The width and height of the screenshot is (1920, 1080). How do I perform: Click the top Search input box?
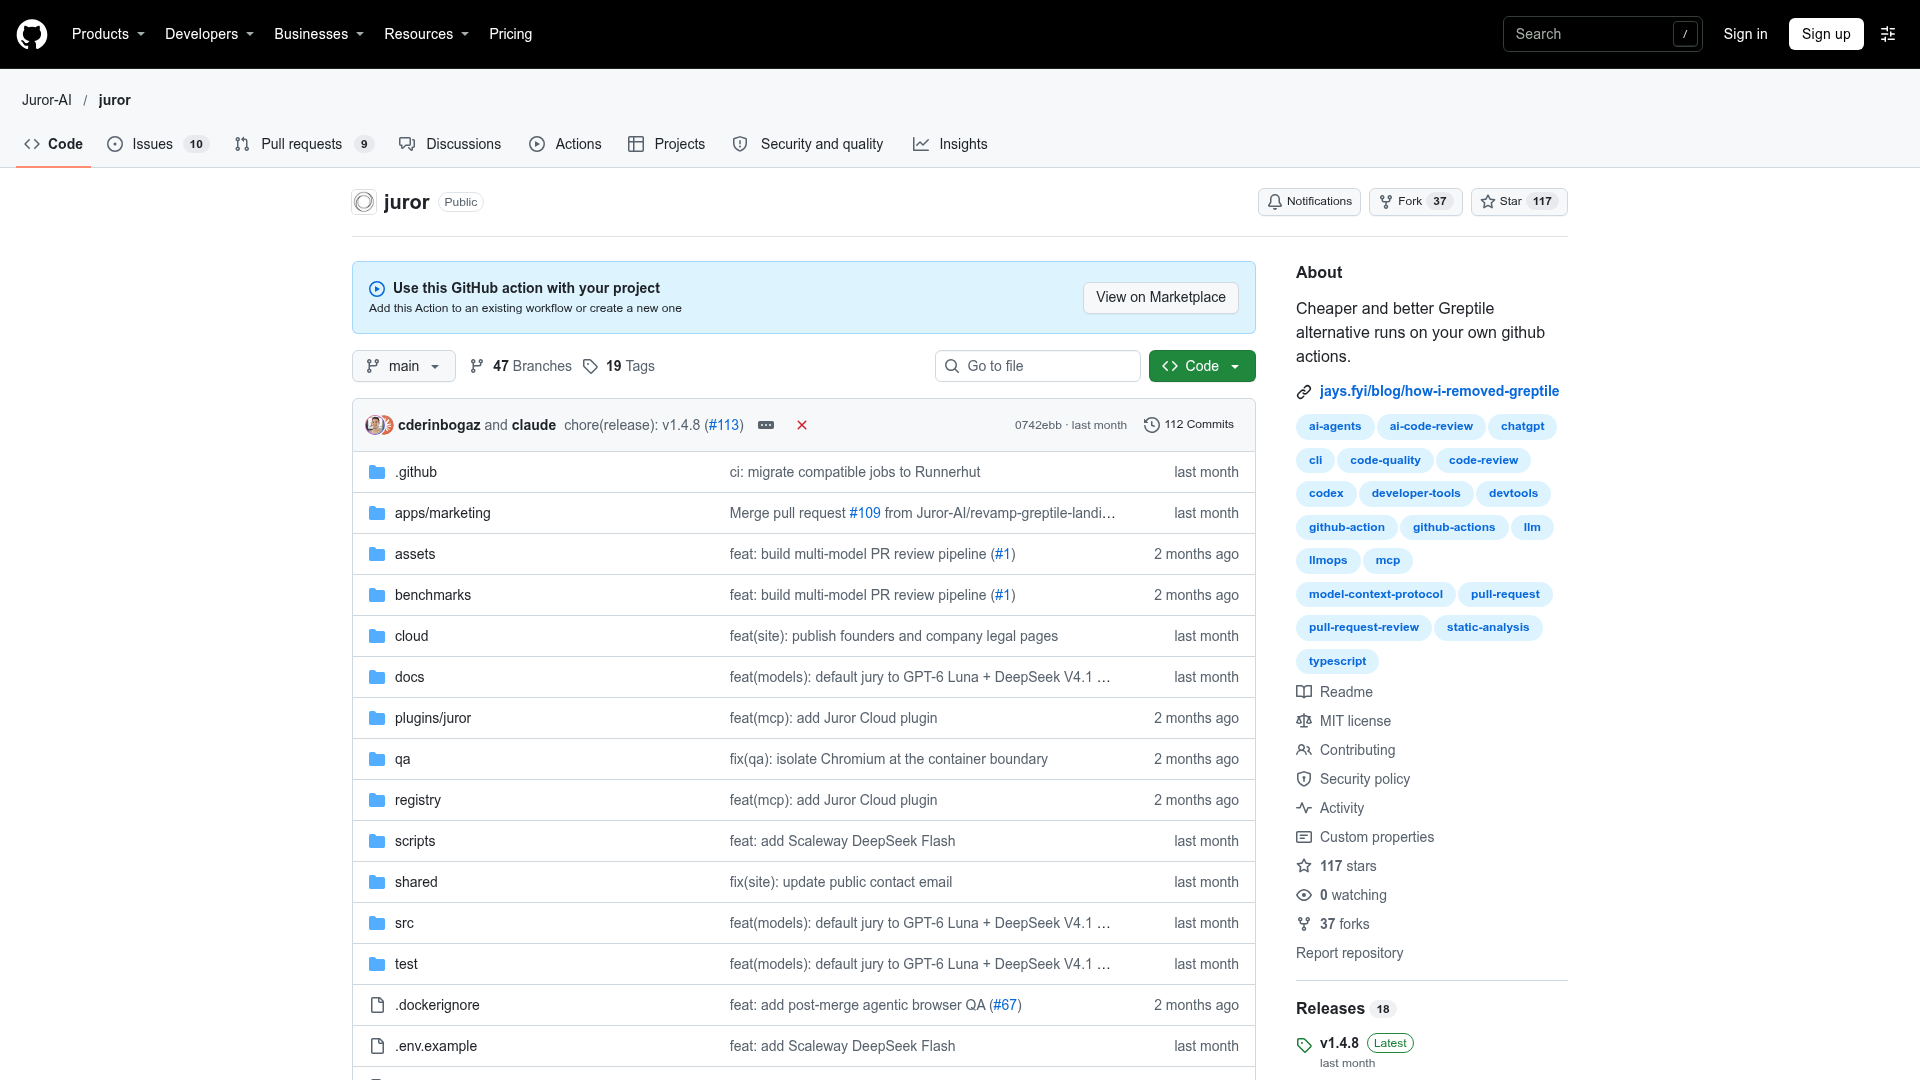pos(1602,34)
